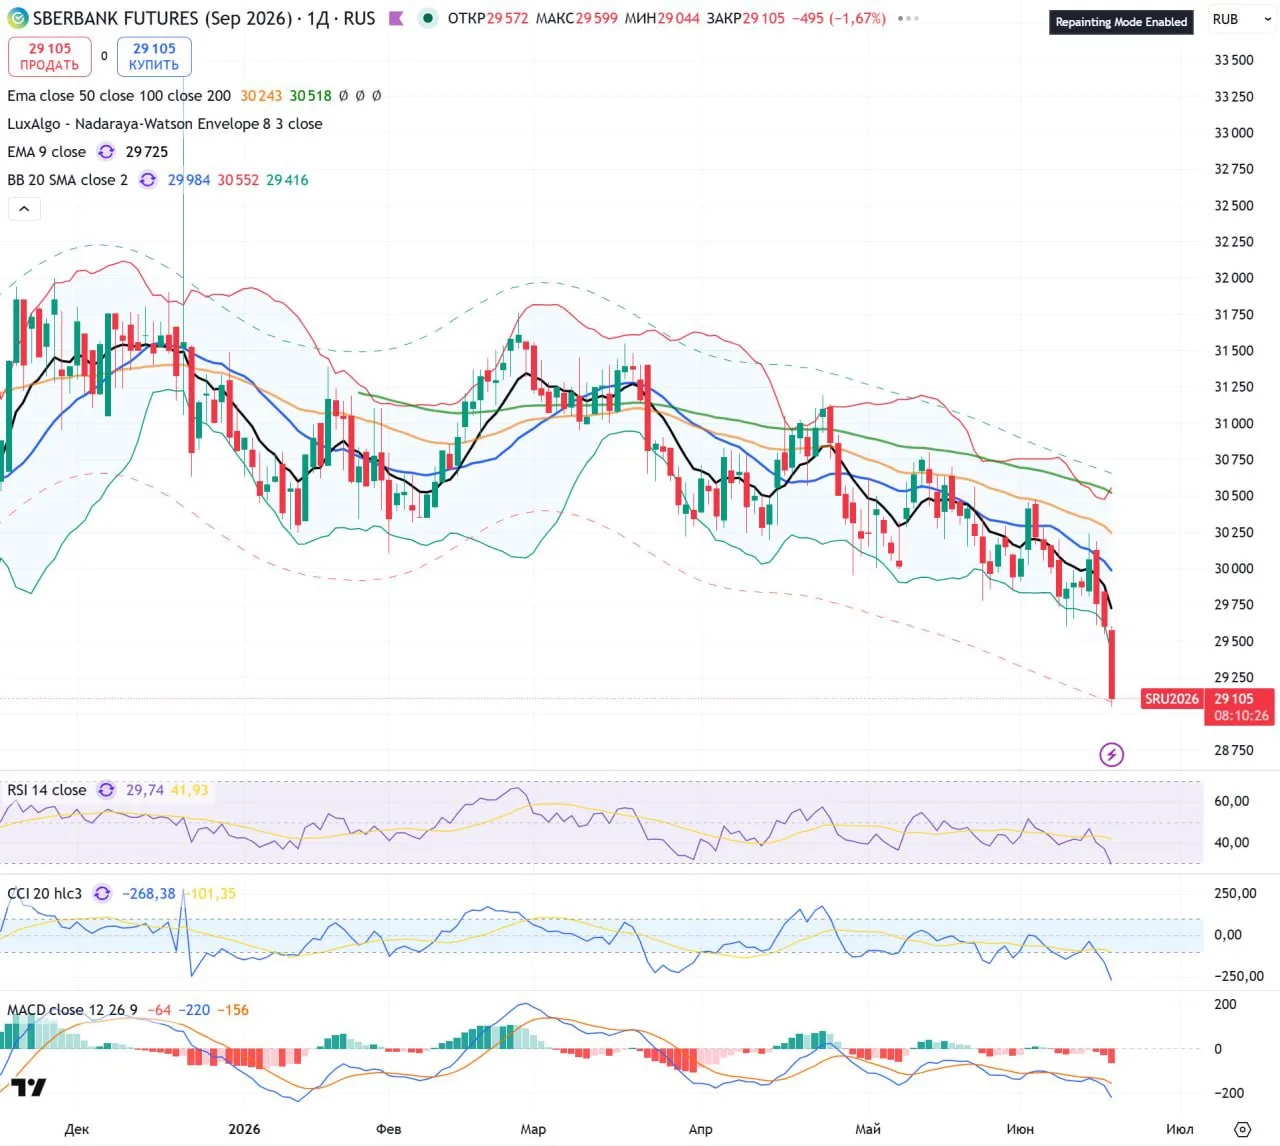
Task: Click the 32 000 price axis label
Action: (x=1233, y=278)
